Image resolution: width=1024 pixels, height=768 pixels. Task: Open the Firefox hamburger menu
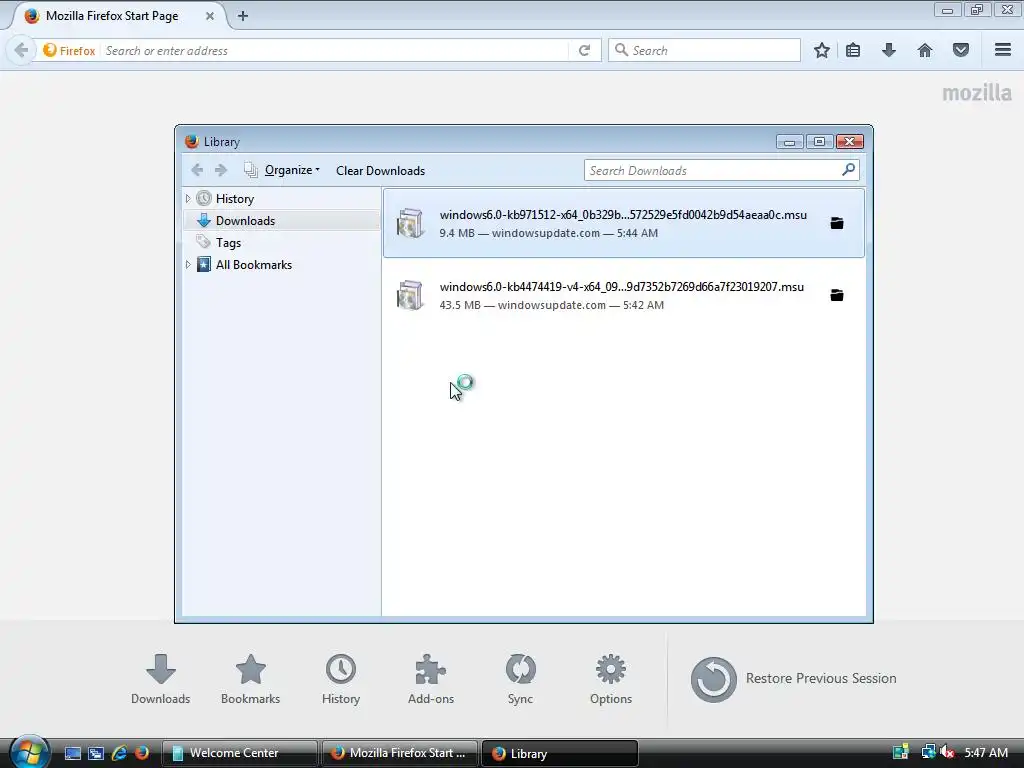[1003, 50]
